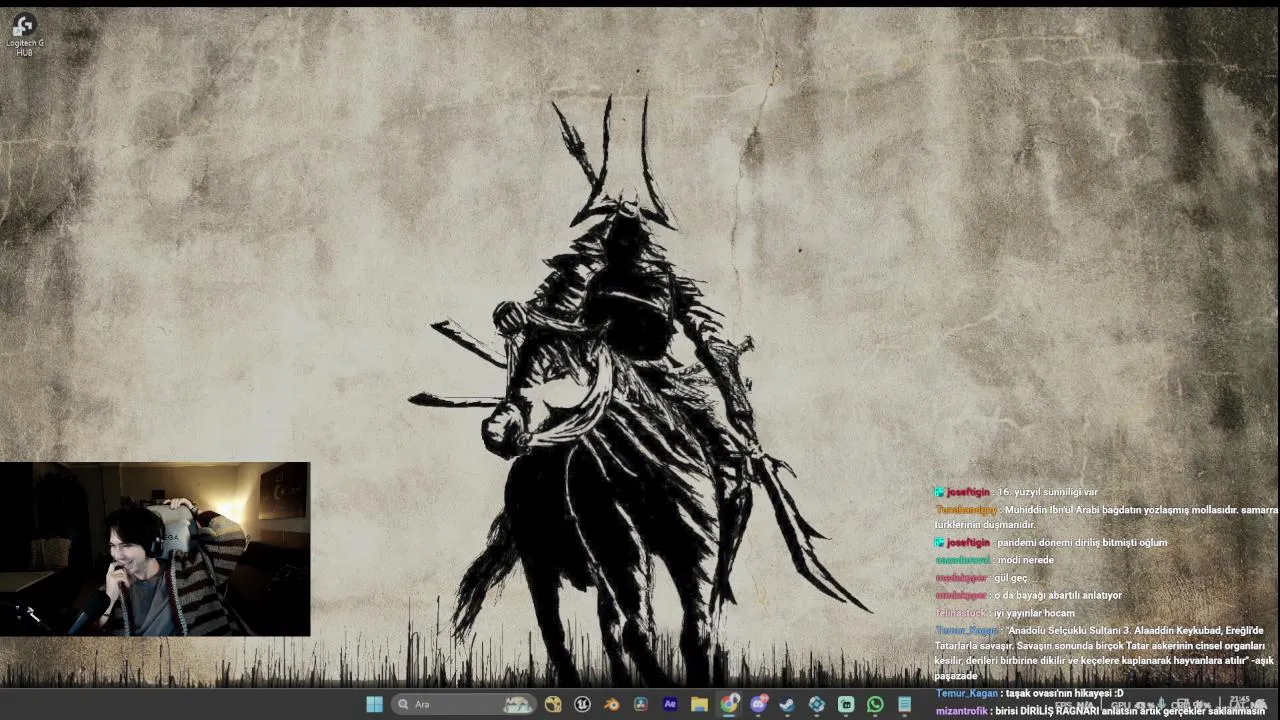The width and height of the screenshot is (1280, 720).
Task: Open Adobe After Effects from the taskbar
Action: pos(670,704)
